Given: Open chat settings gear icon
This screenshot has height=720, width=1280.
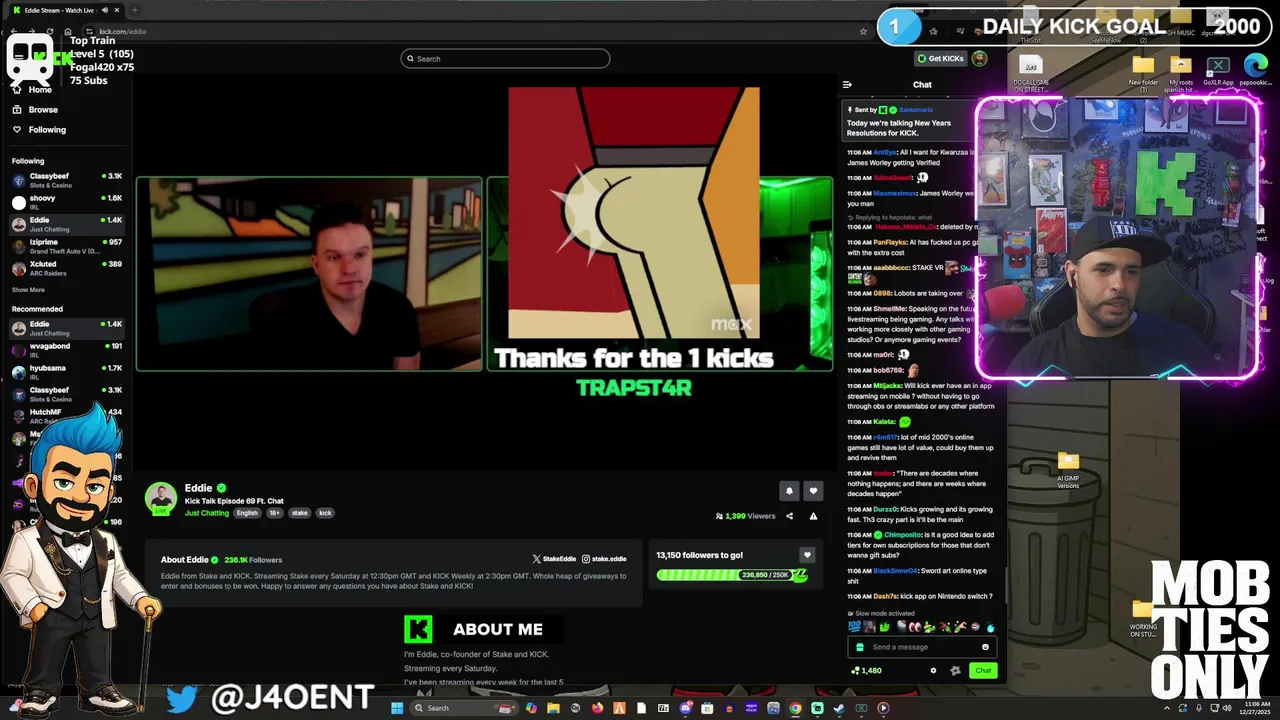Looking at the screenshot, I should pyautogui.click(x=933, y=670).
